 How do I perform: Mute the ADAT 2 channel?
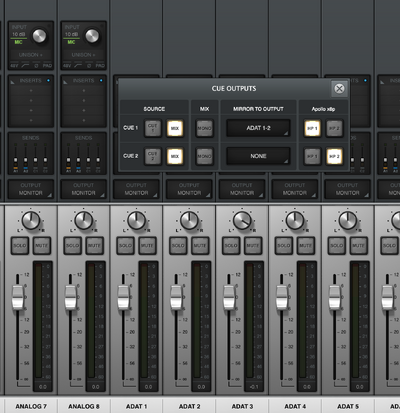(x=200, y=245)
